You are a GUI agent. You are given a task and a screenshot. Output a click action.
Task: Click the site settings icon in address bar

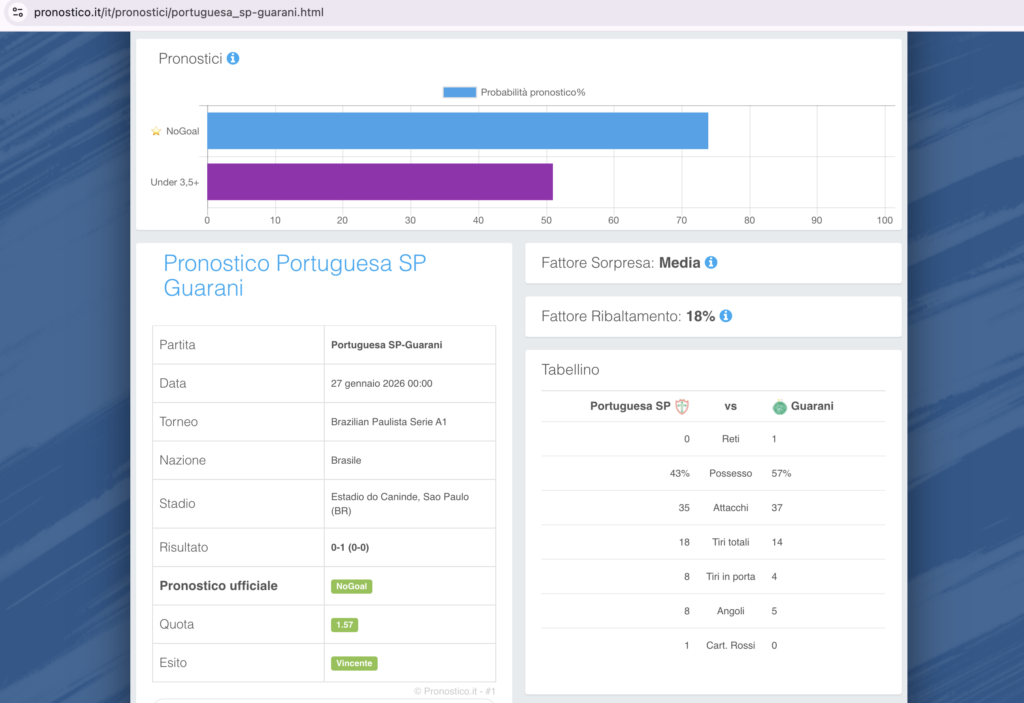18,13
